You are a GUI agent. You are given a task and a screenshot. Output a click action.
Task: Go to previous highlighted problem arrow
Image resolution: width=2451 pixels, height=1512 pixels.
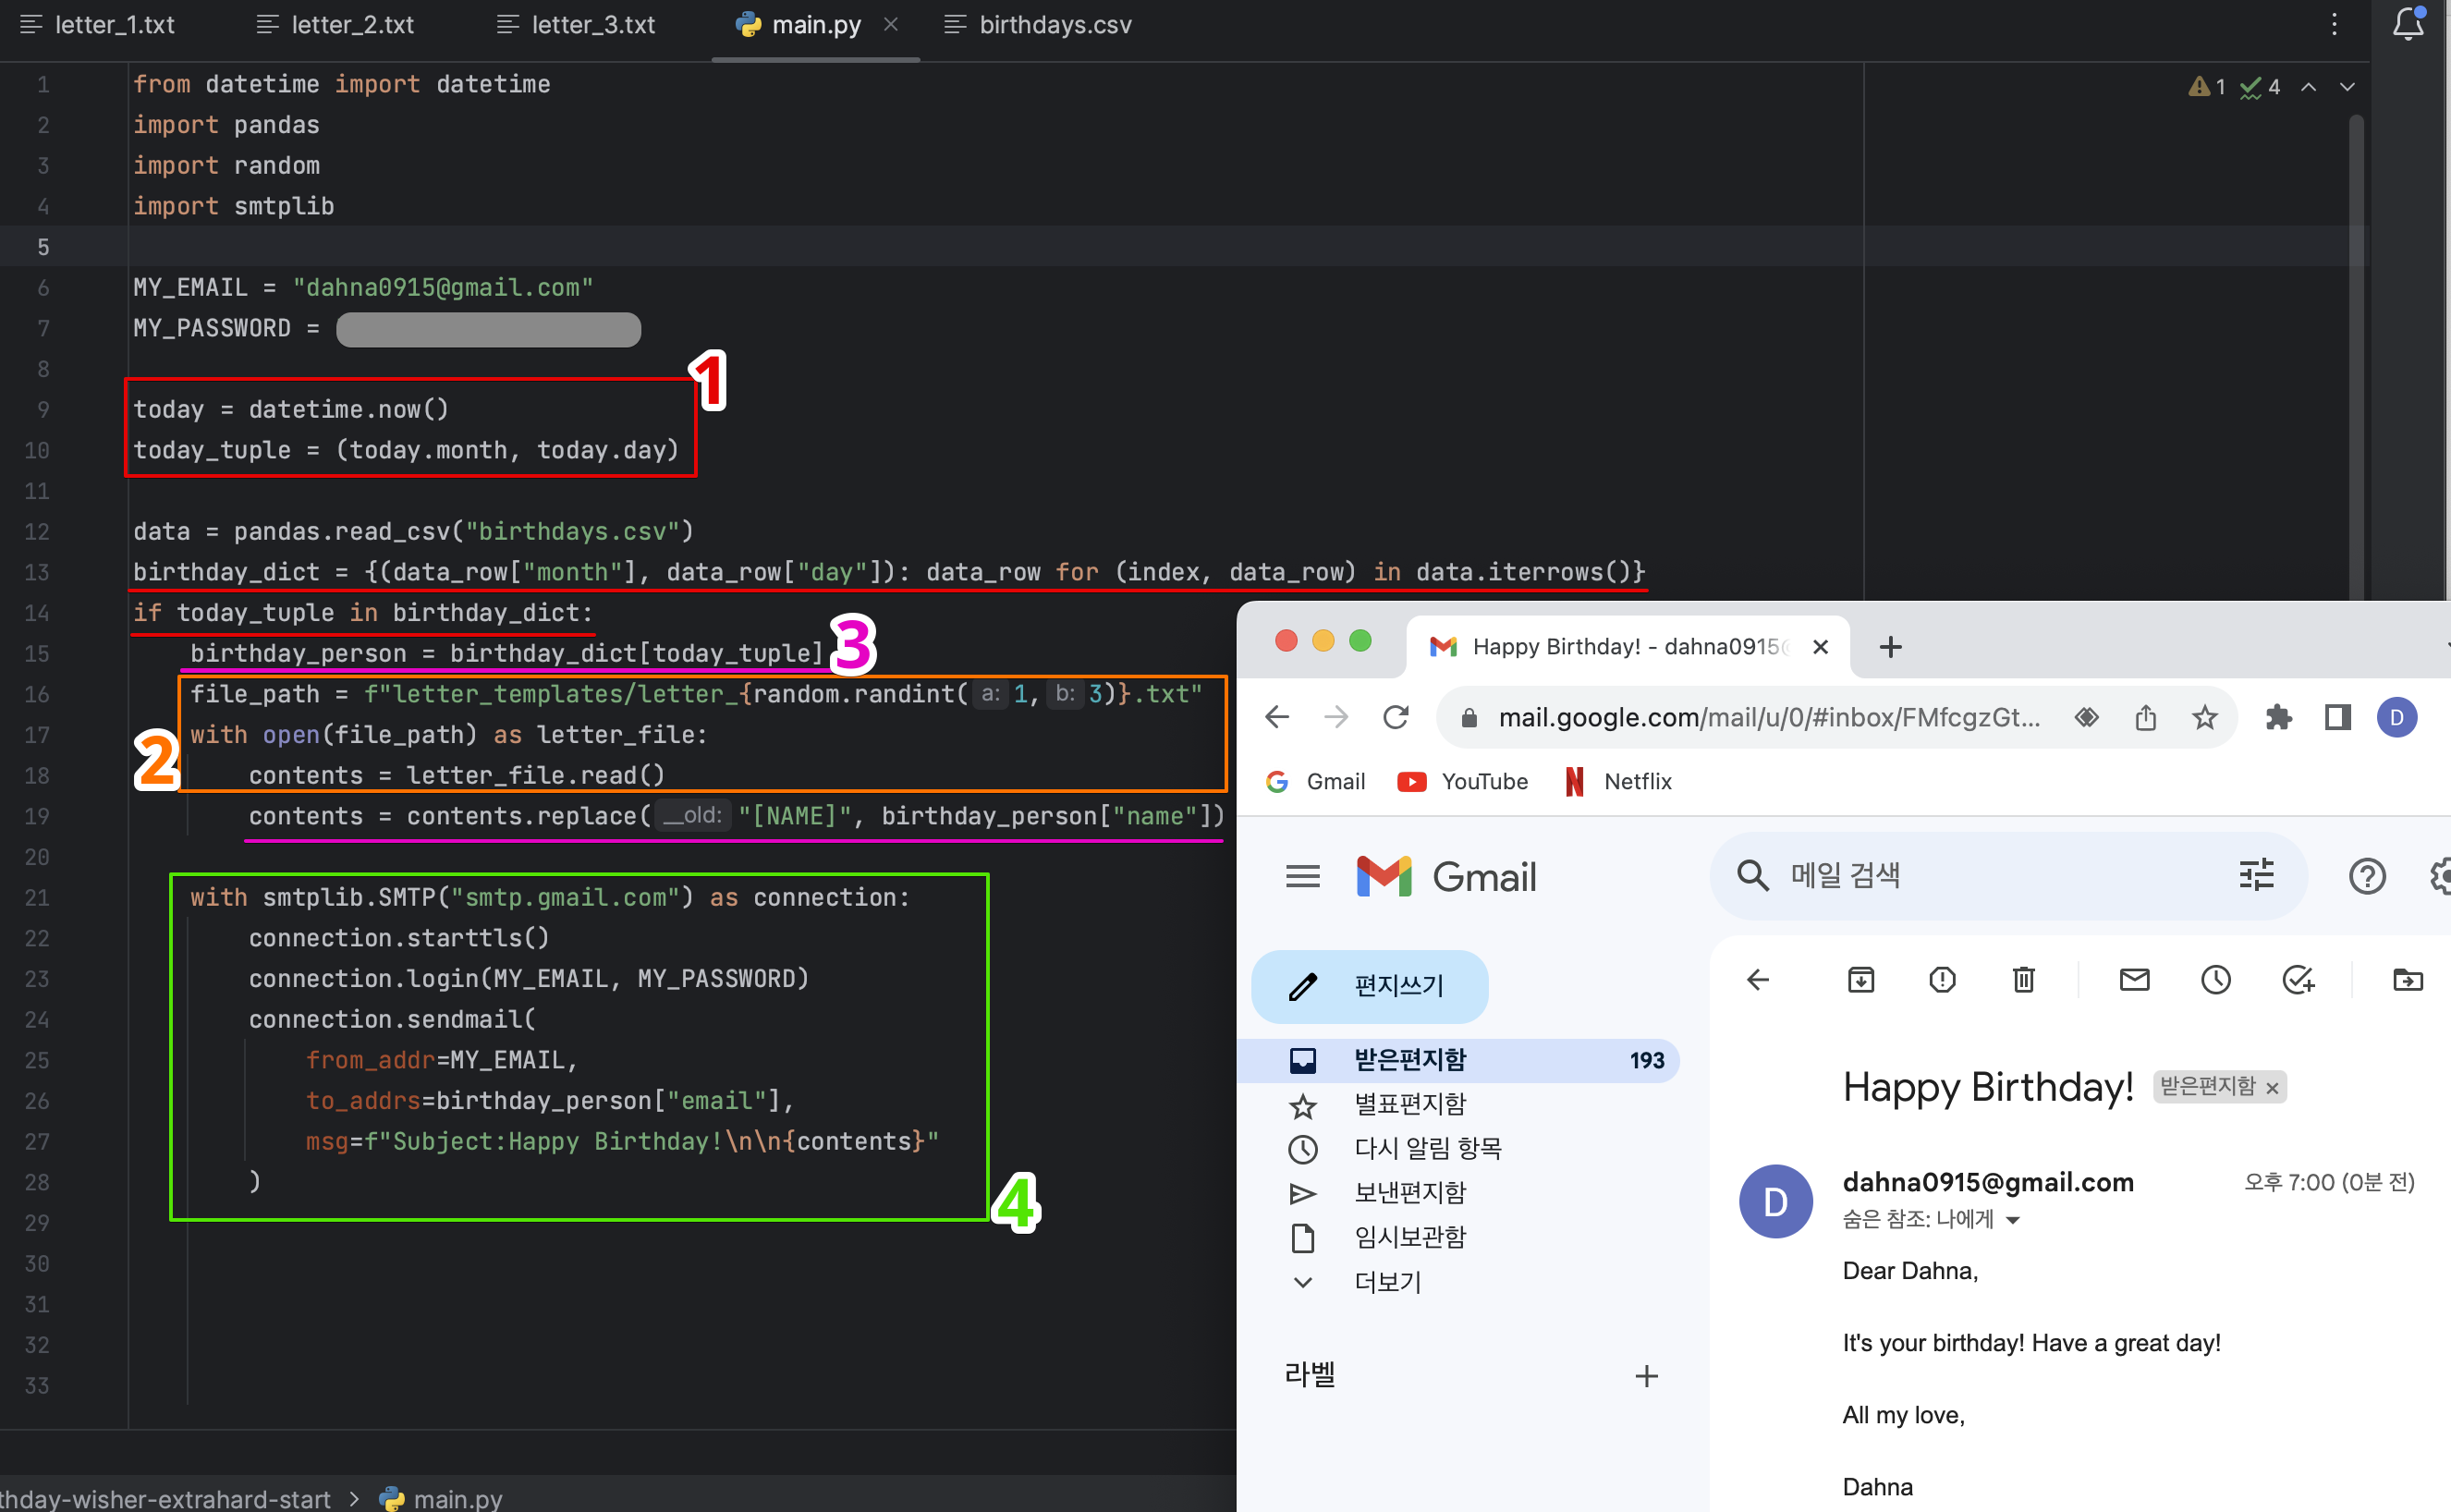click(2308, 87)
